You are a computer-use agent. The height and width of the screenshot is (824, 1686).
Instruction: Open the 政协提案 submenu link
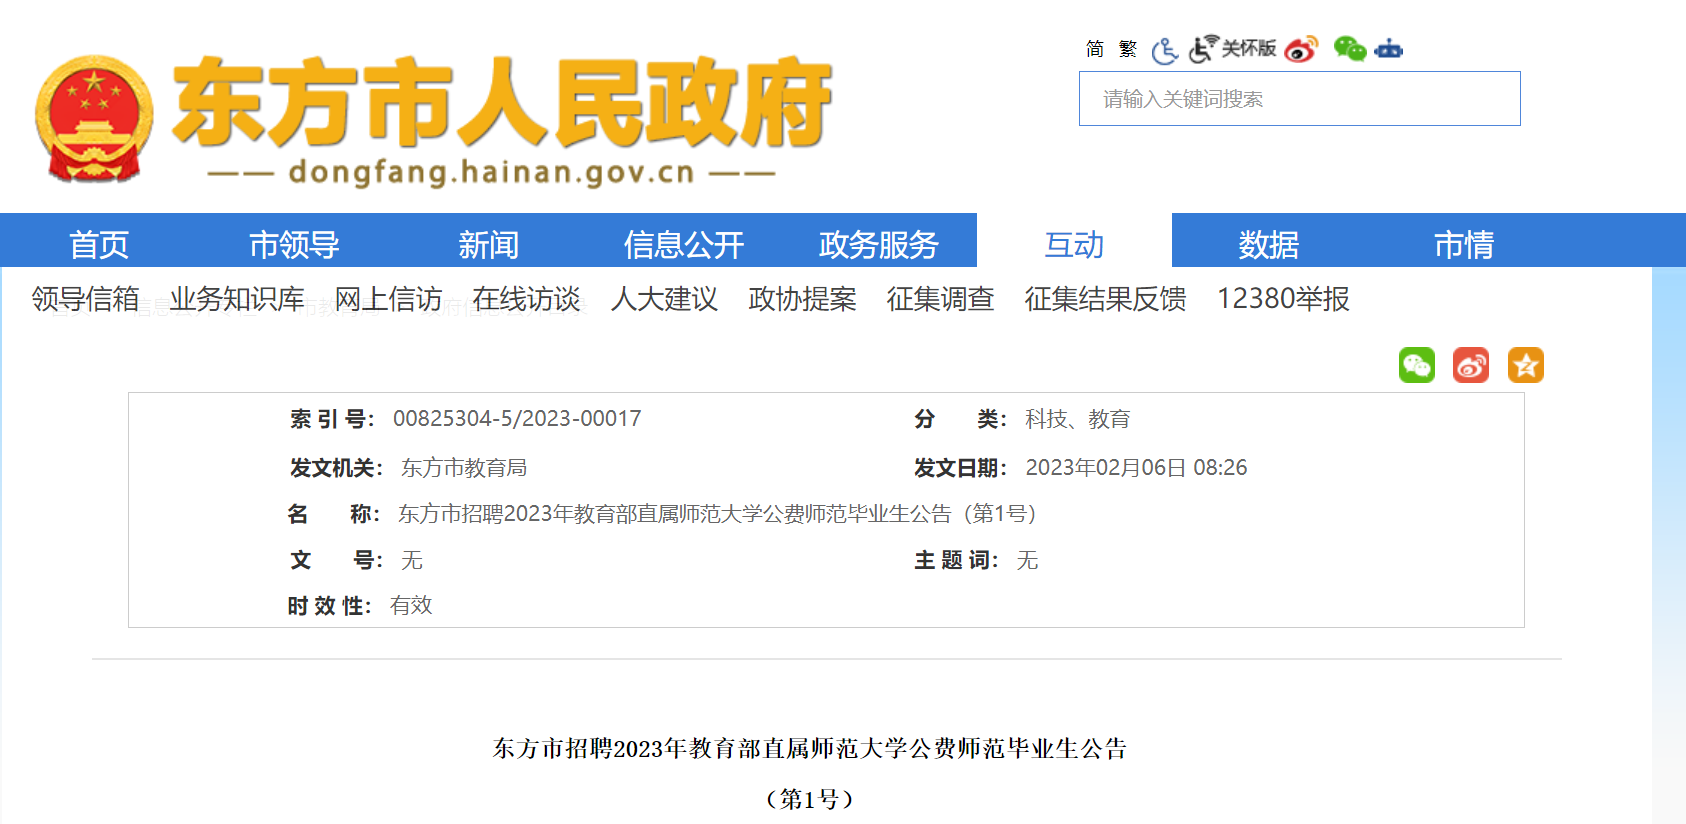tap(802, 299)
